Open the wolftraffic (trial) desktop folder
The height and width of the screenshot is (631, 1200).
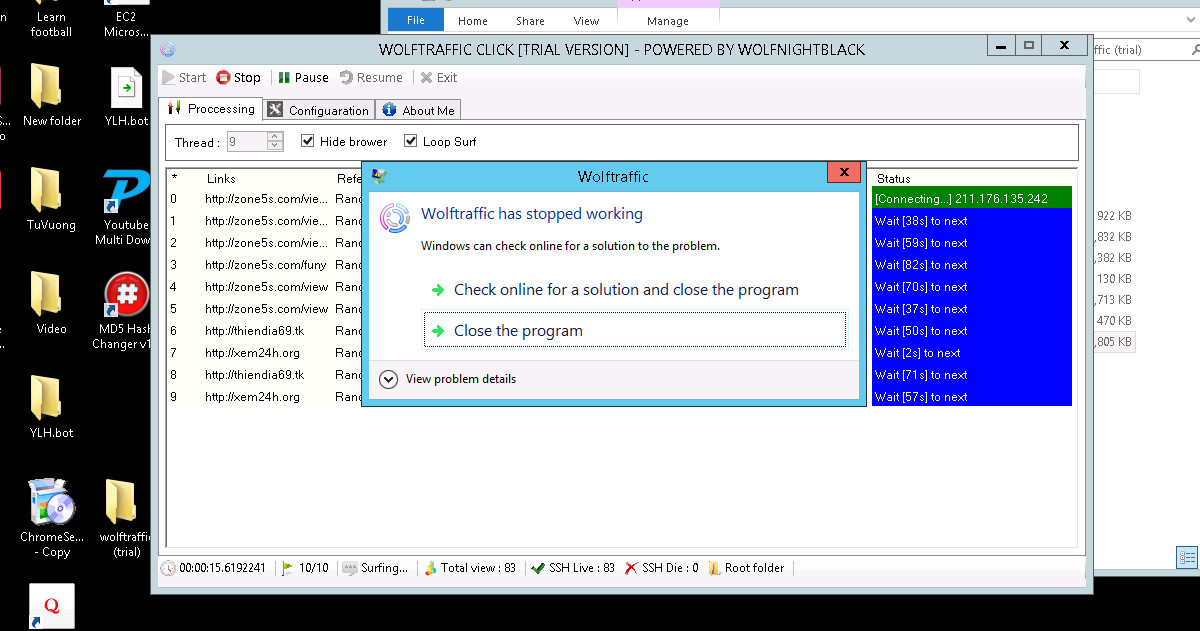coord(126,518)
